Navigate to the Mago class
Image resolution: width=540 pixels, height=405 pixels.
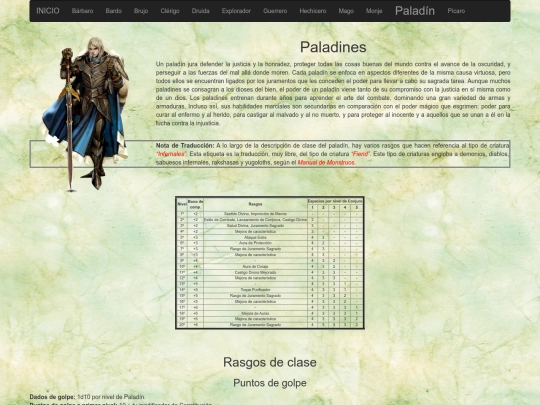pos(346,11)
